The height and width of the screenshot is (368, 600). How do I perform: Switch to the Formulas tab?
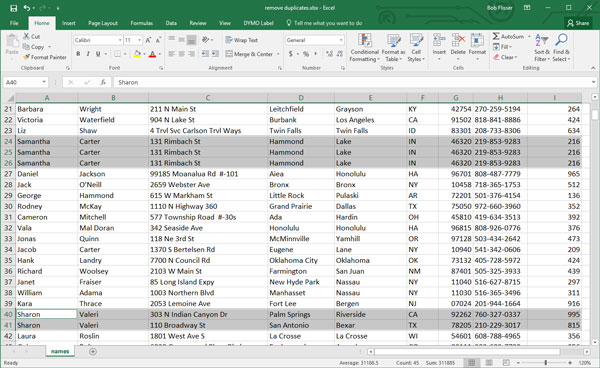coord(142,23)
